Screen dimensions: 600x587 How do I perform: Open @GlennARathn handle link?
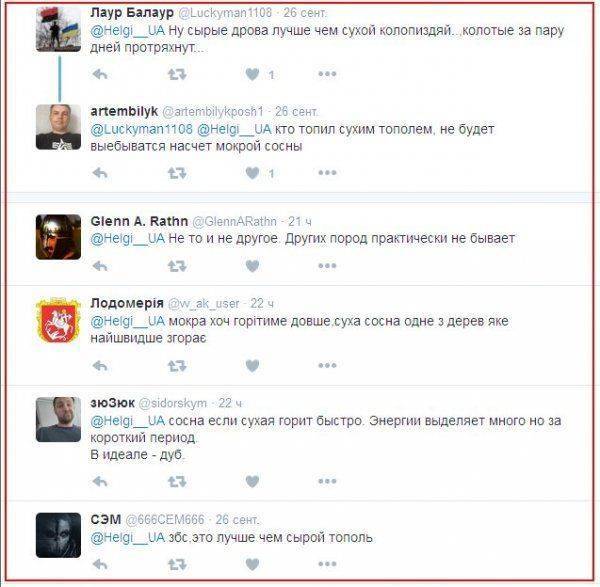pos(234,222)
